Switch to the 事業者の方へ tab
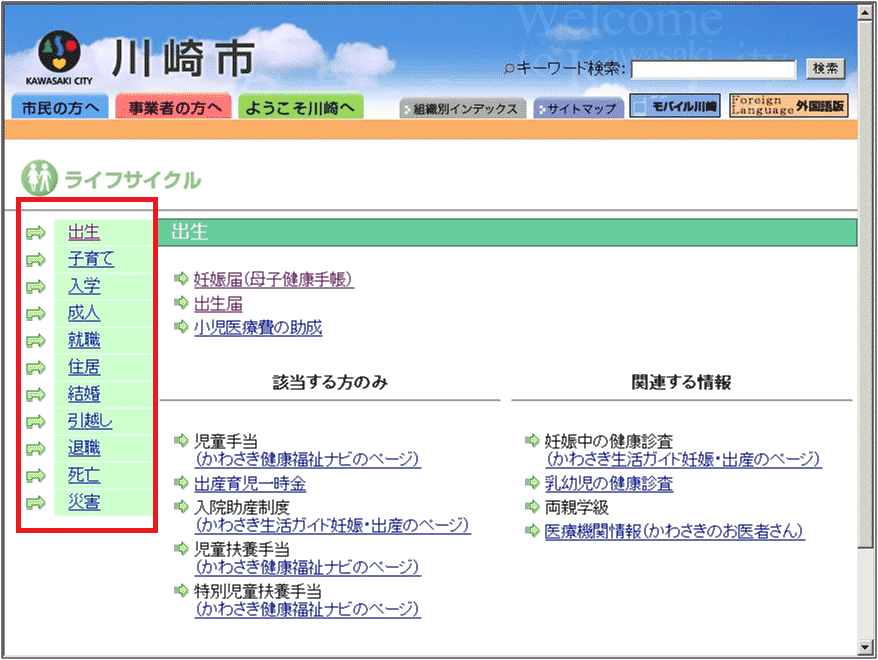 (x=173, y=108)
